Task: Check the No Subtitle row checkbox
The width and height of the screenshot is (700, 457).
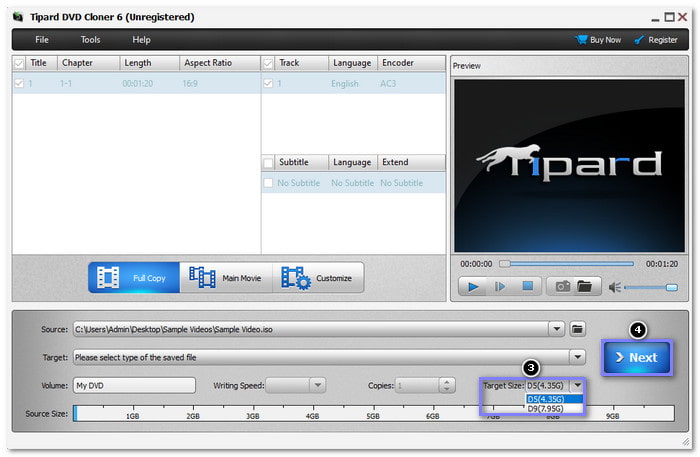Action: tap(268, 183)
